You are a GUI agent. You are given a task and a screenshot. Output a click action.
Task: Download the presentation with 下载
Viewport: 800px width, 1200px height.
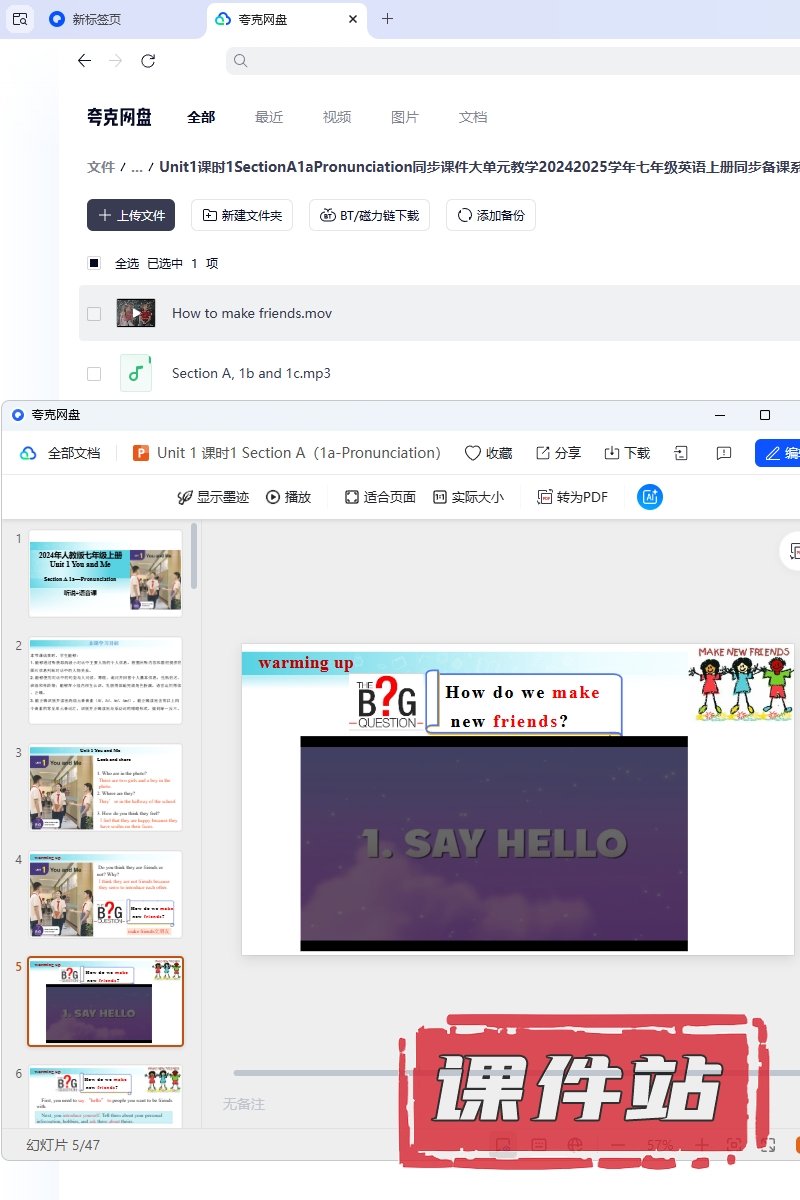tap(627, 453)
